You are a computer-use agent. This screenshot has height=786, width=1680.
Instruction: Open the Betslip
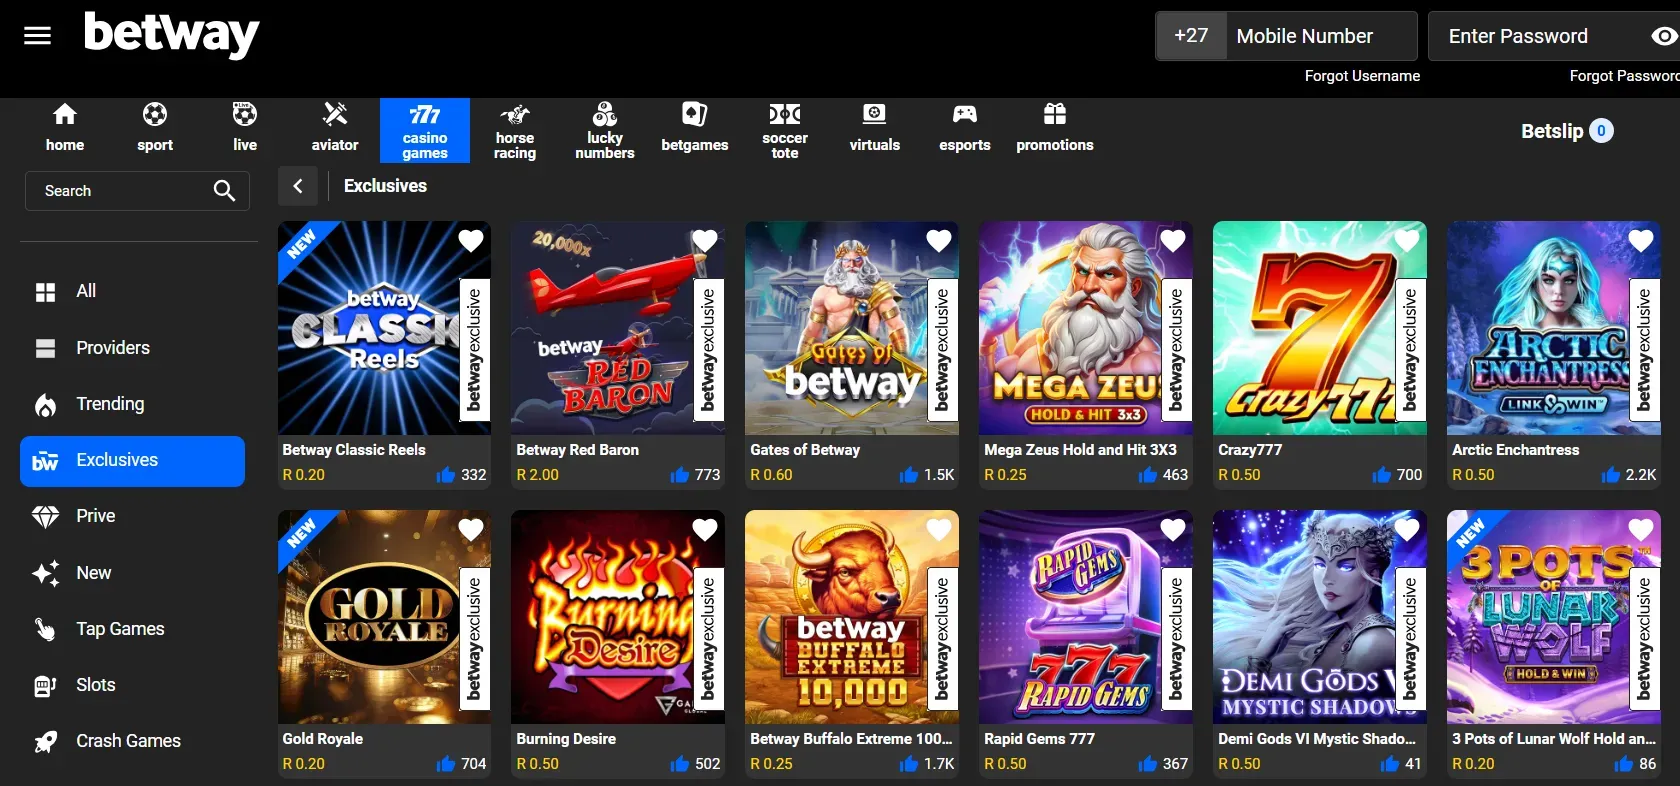[x=1567, y=131]
